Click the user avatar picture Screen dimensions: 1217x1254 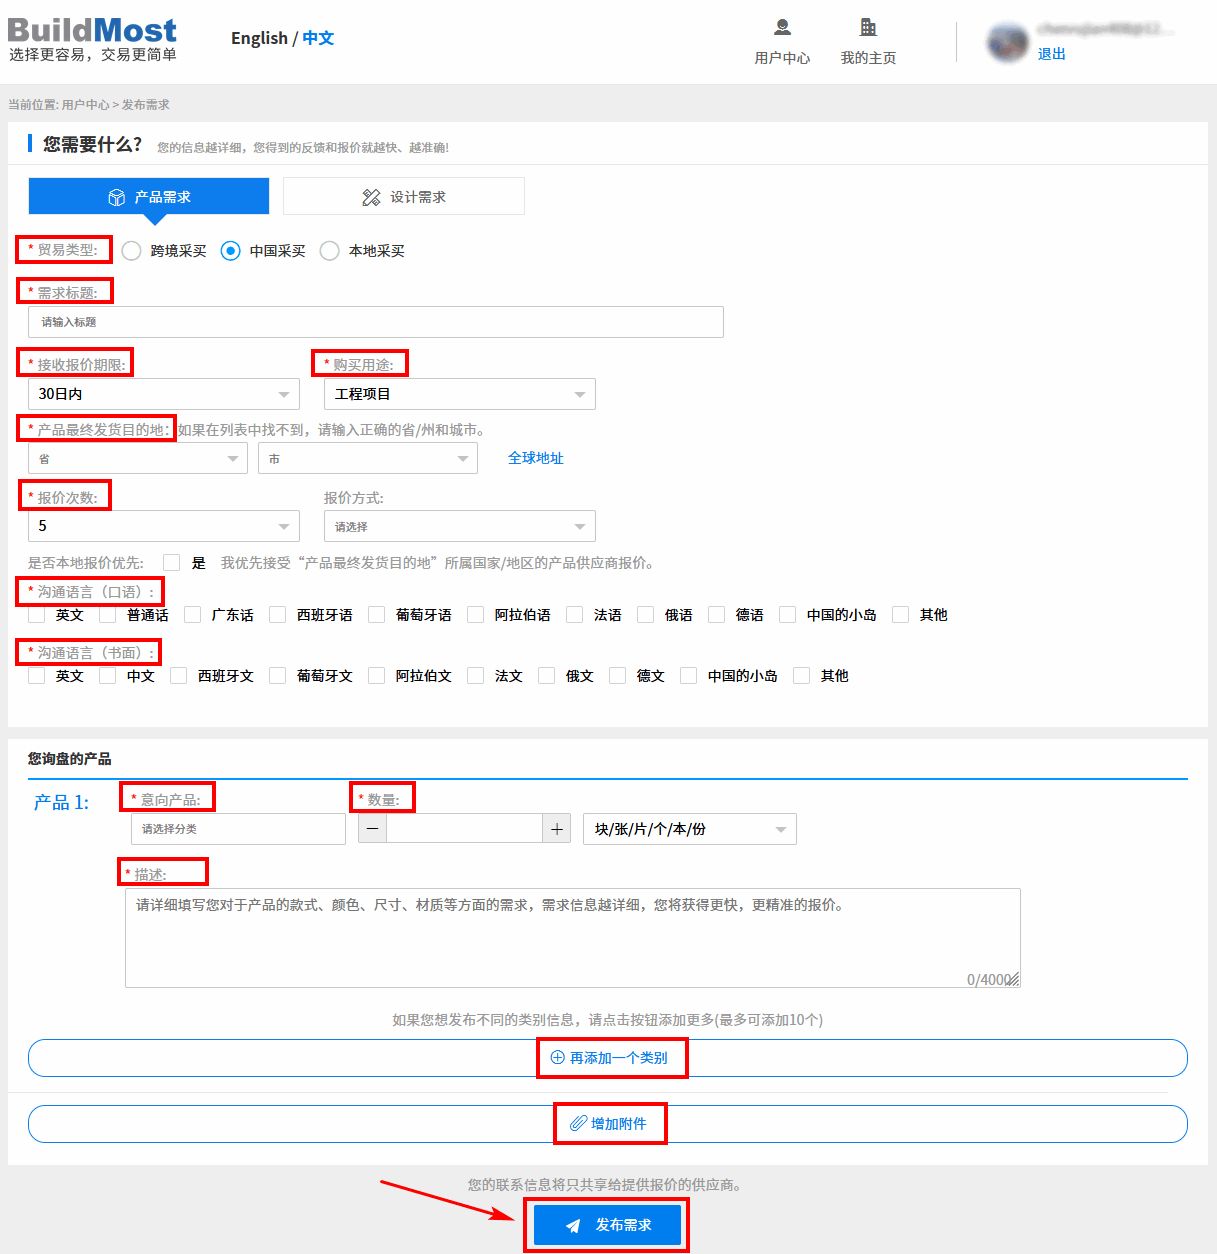pos(1006,42)
